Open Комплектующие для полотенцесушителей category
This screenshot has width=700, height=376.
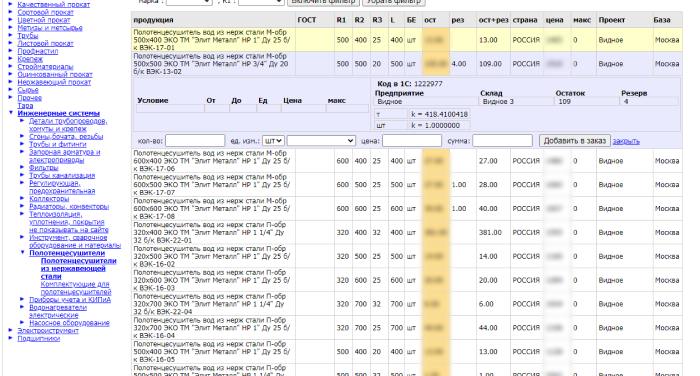click(76, 288)
